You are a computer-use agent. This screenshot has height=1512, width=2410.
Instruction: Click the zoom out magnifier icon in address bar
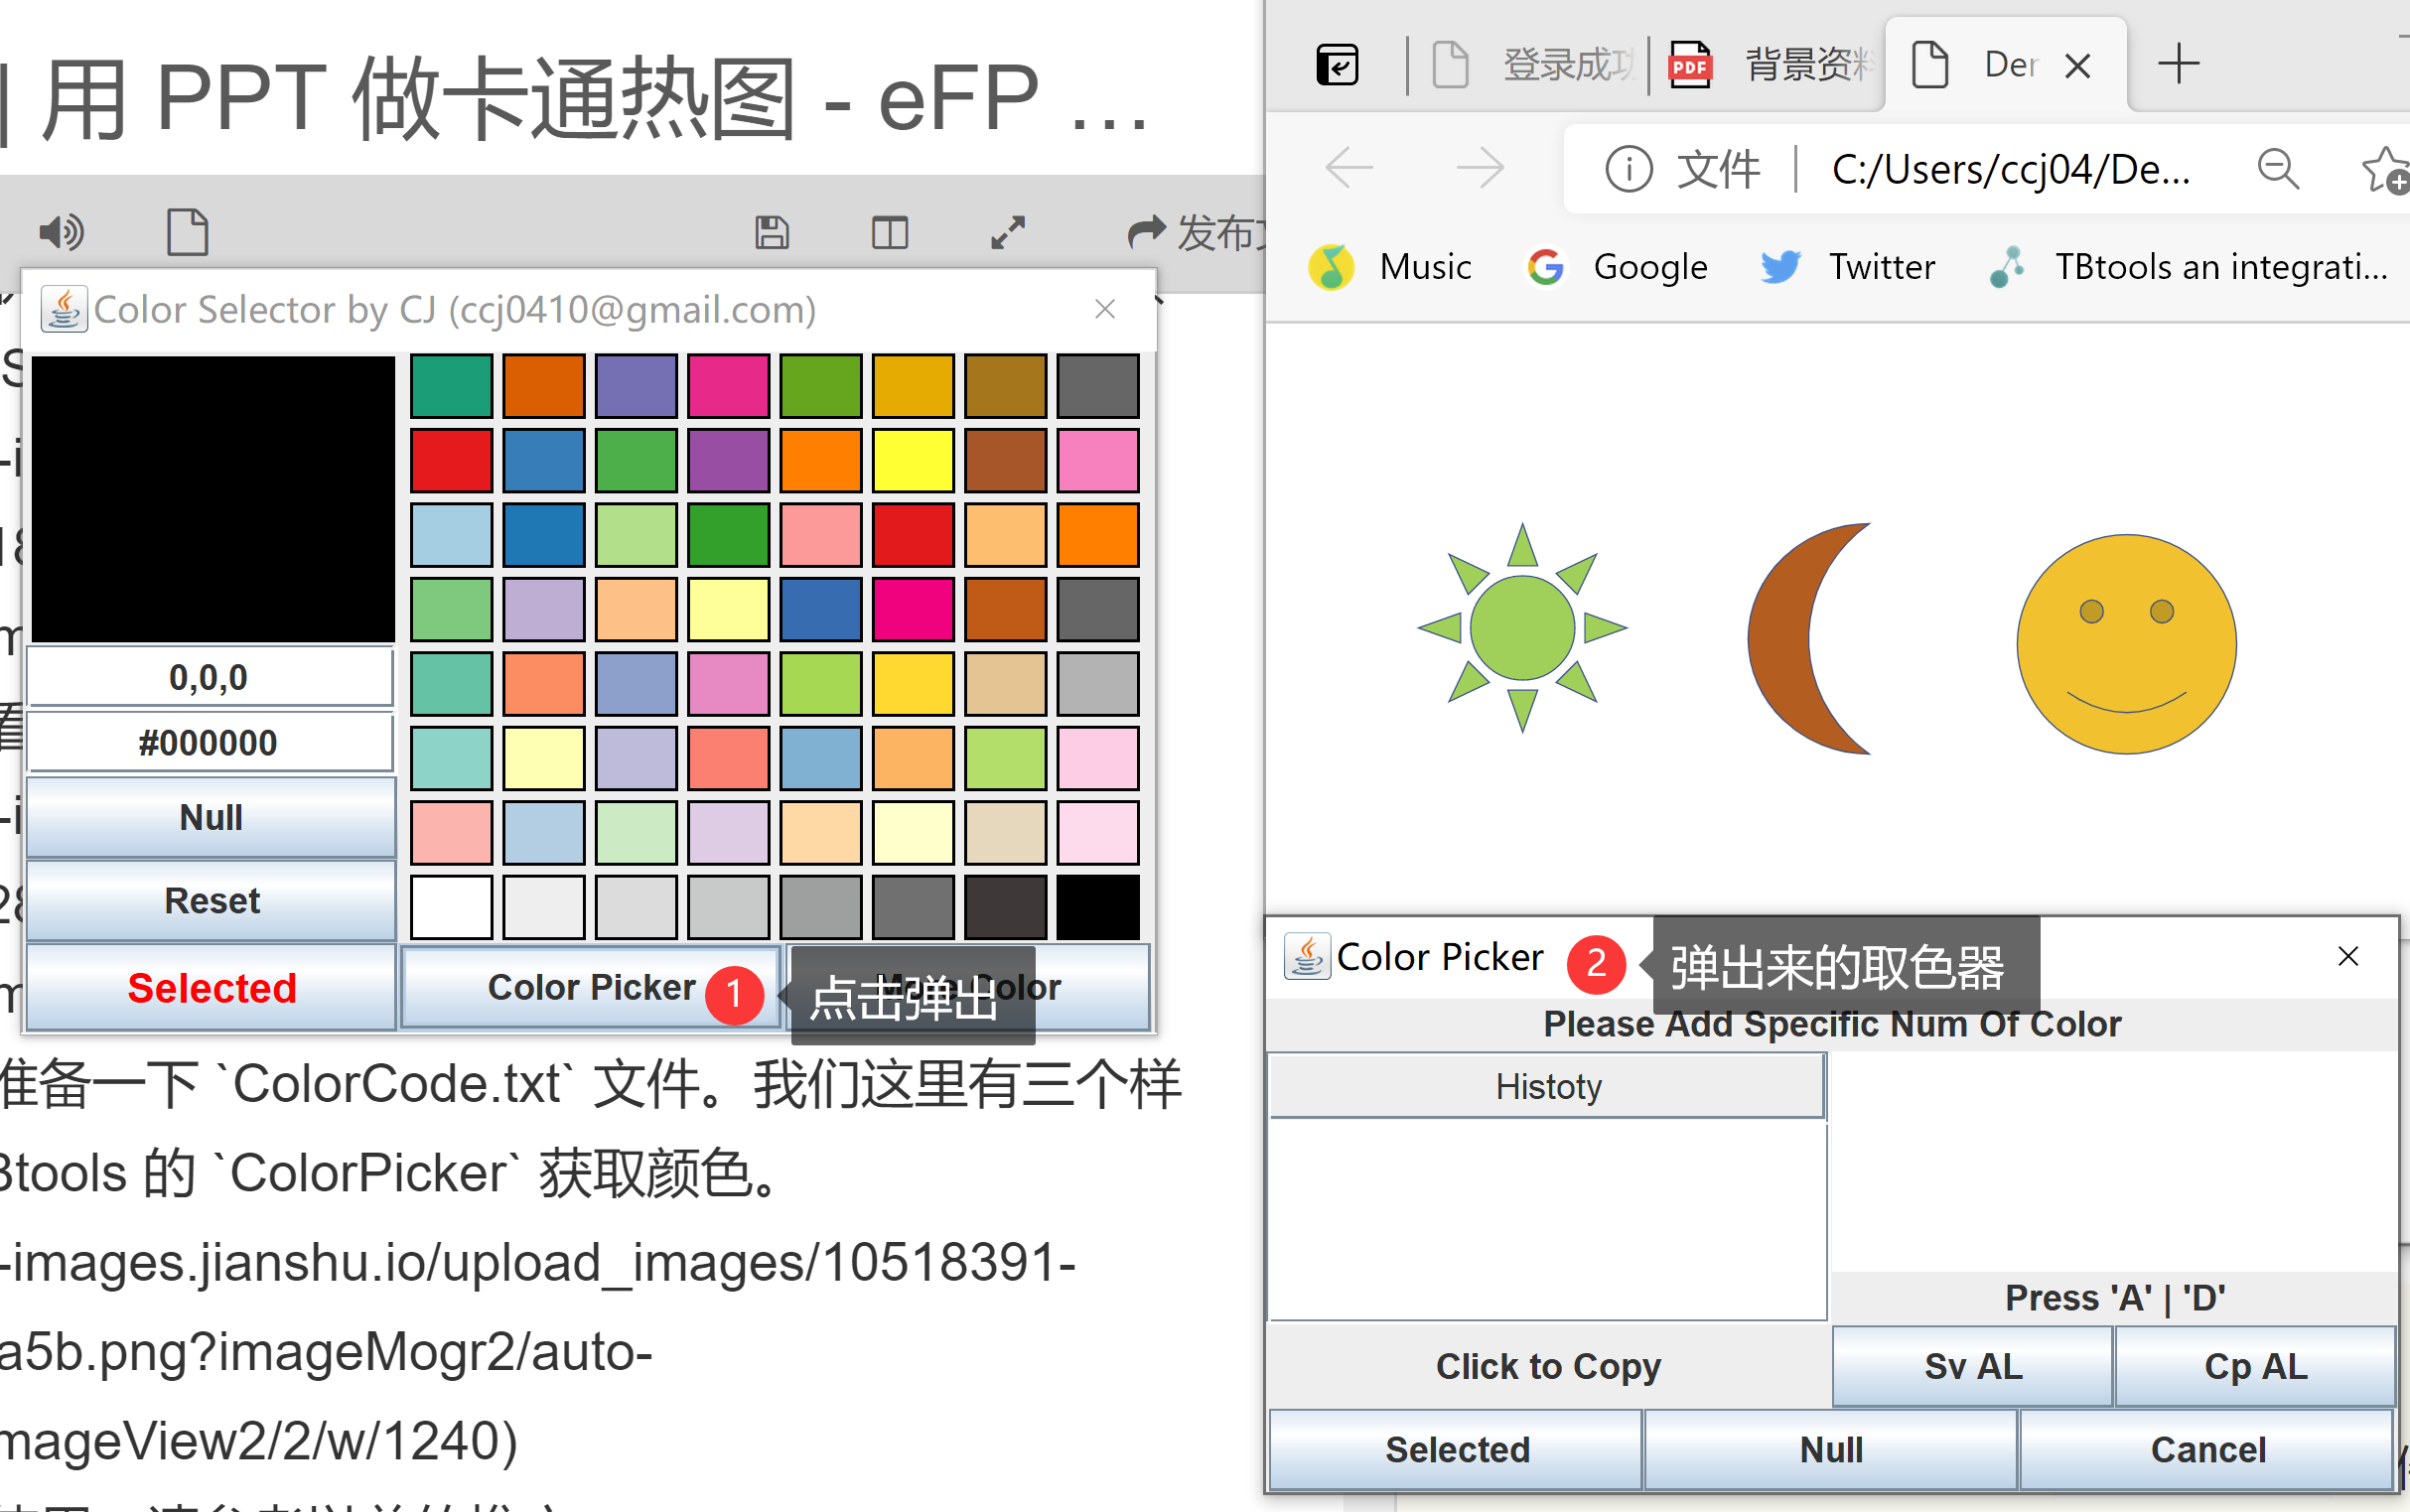(x=2278, y=168)
